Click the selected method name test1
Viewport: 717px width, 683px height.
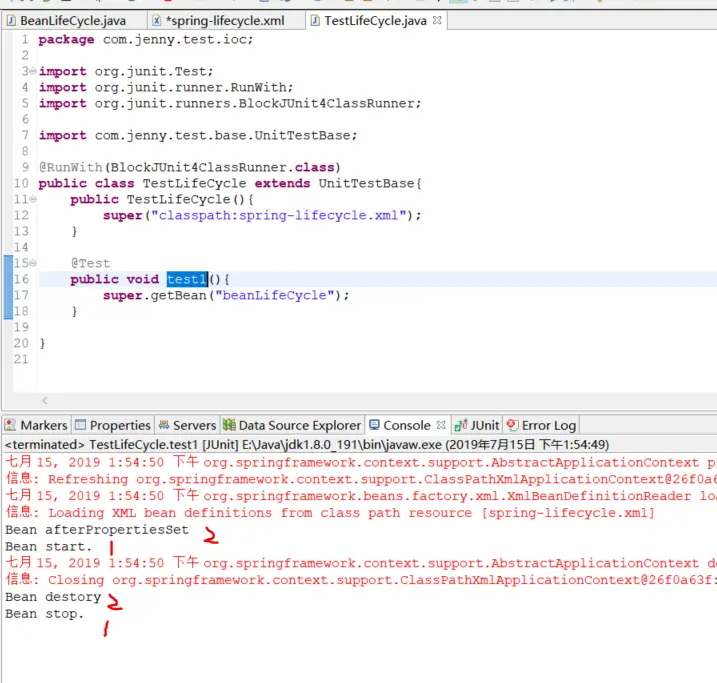tap(187, 279)
